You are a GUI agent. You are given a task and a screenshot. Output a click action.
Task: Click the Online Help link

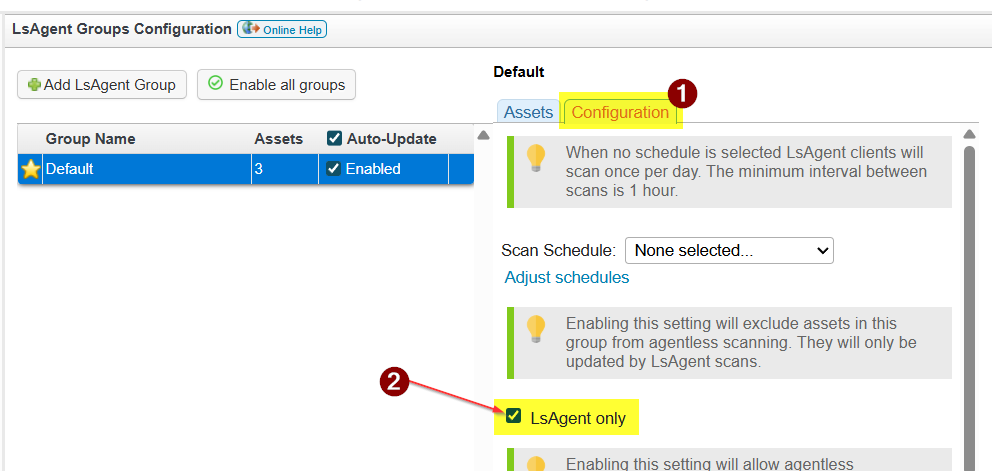coord(292,30)
